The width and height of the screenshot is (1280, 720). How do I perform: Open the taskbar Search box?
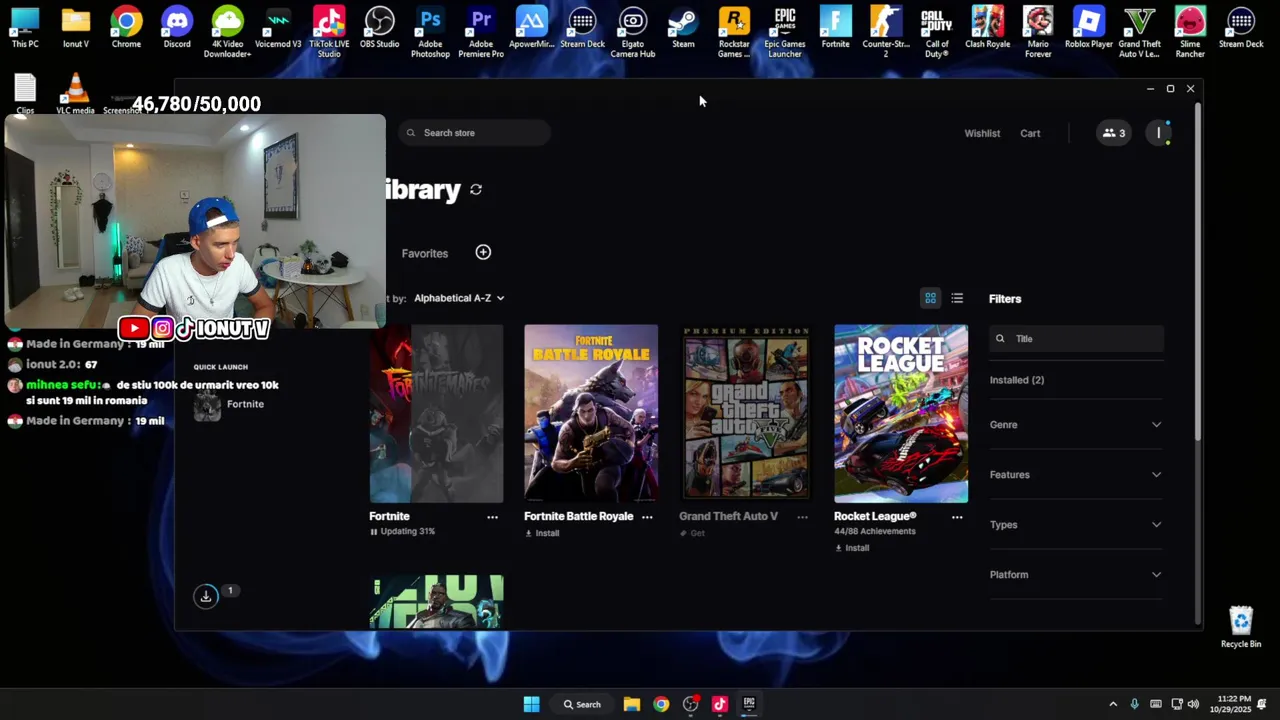point(581,704)
